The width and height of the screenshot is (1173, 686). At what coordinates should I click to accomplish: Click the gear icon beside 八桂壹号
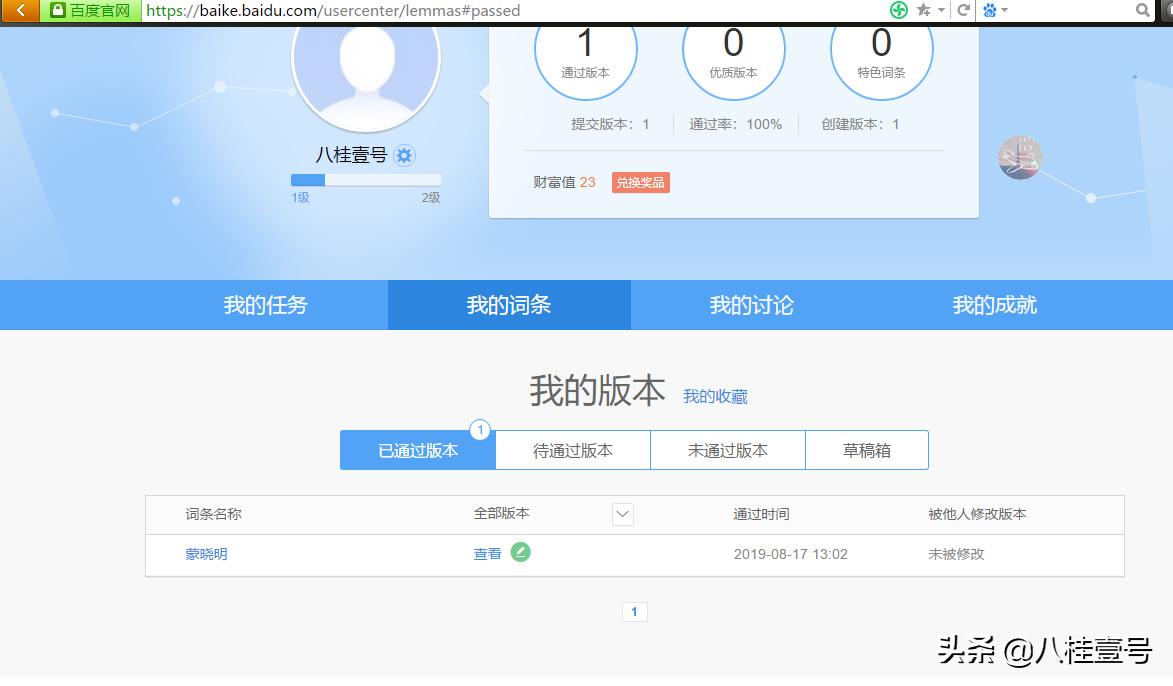click(x=402, y=155)
